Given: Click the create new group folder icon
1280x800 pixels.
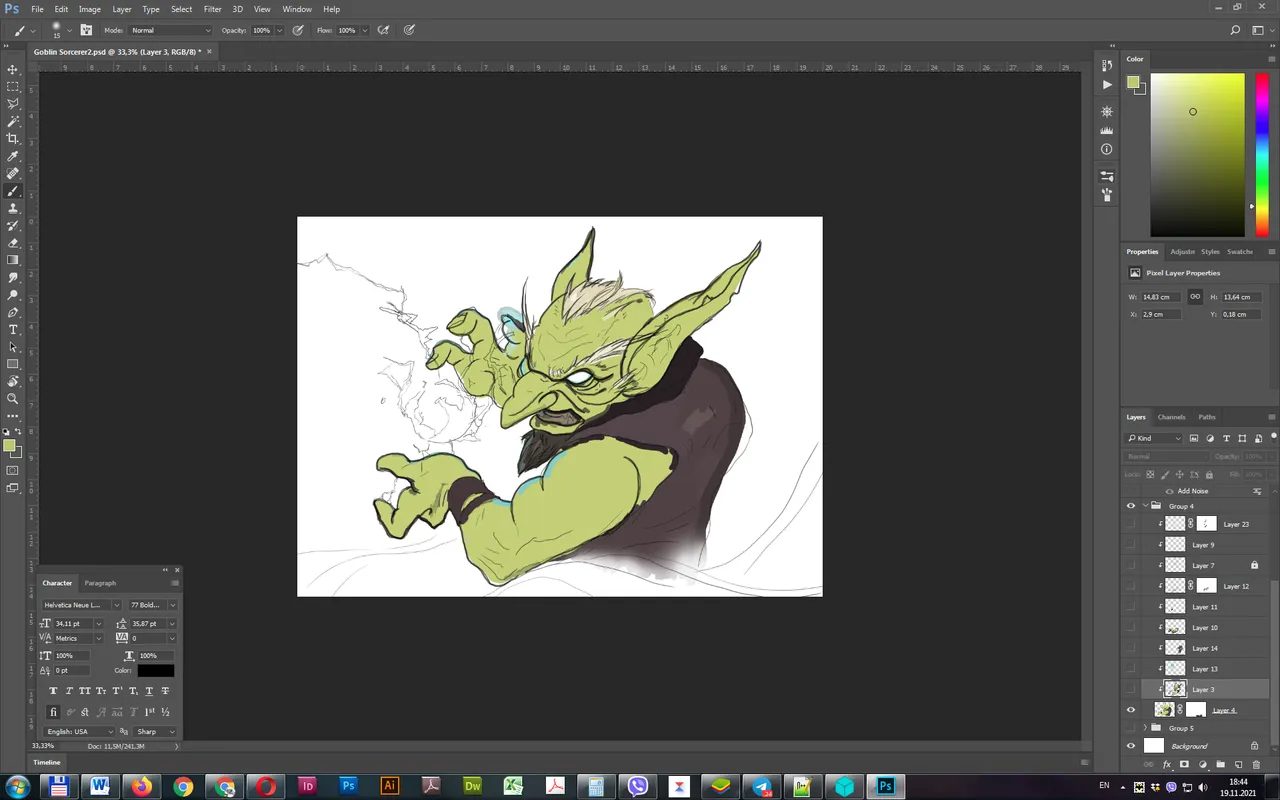Looking at the screenshot, I should tap(1221, 765).
